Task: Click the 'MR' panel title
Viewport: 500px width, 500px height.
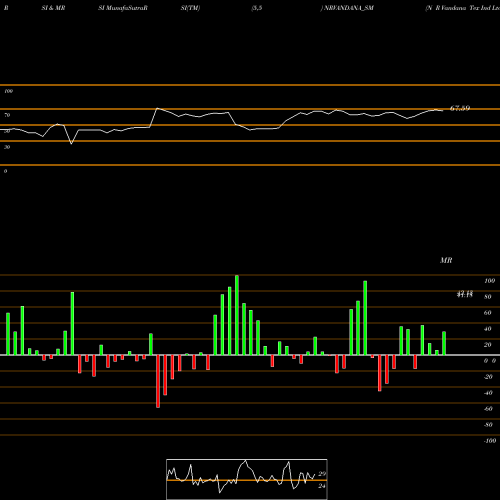Action: (x=446, y=260)
